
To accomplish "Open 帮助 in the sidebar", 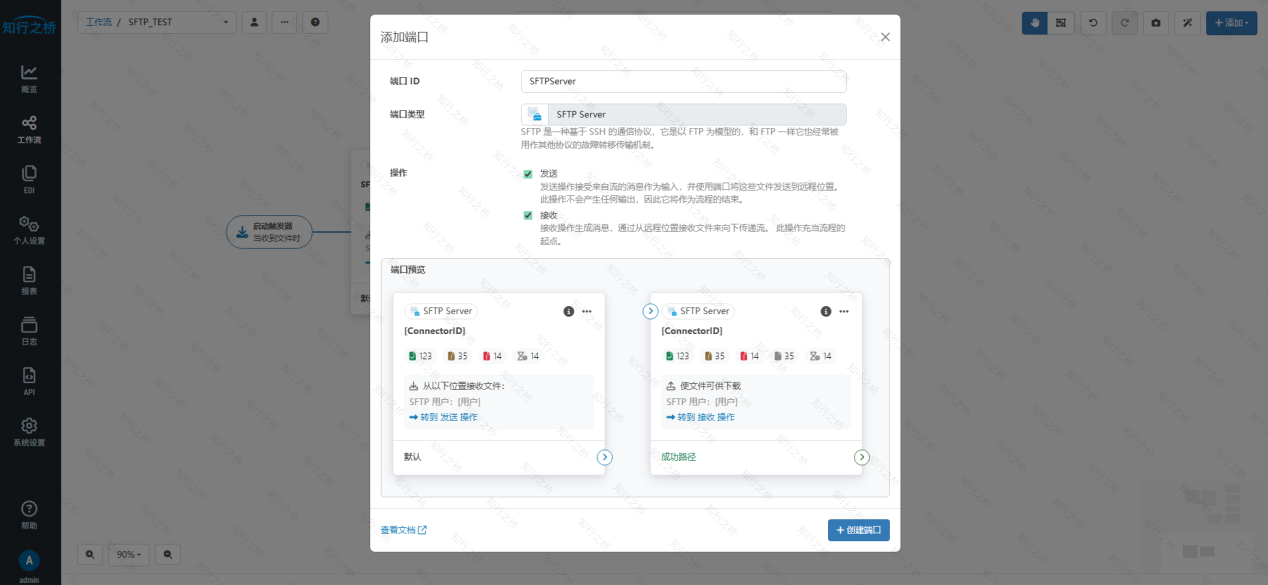I will click(29, 514).
